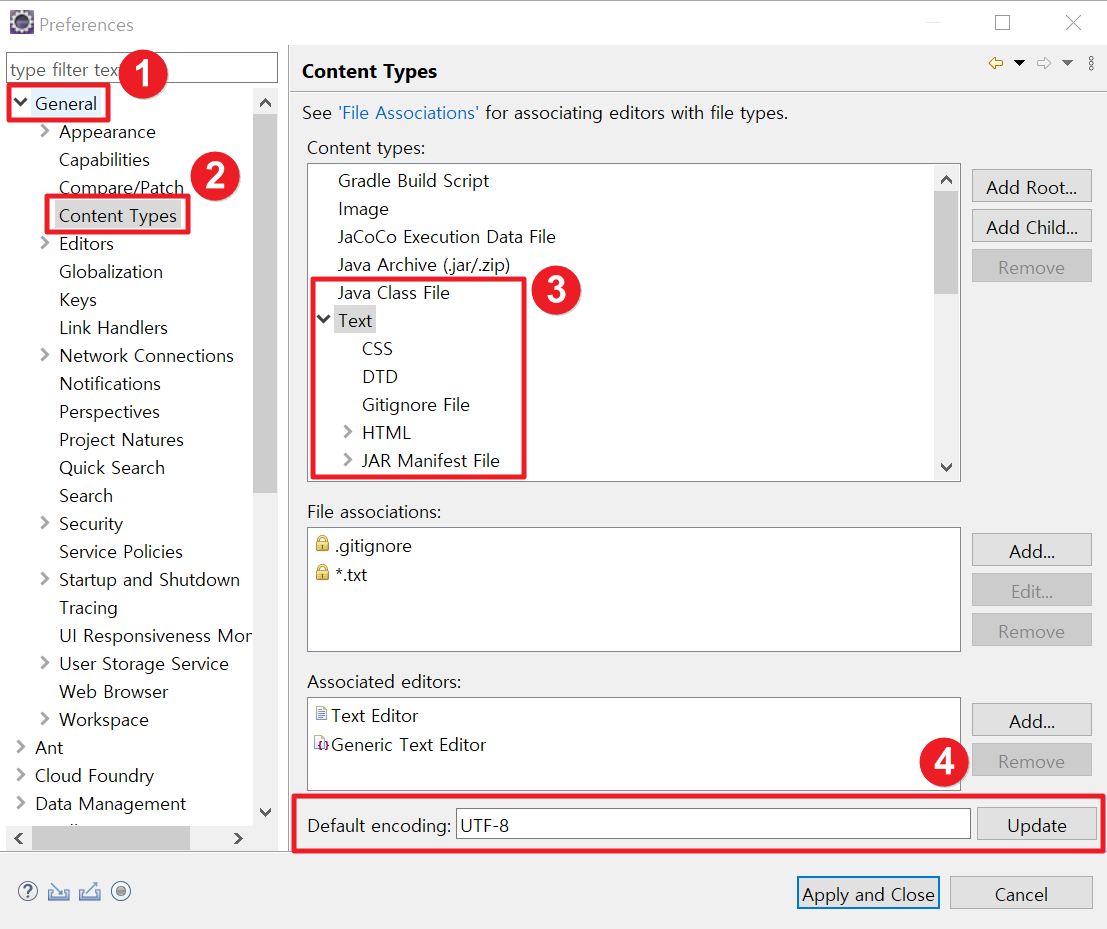Select Generic Text Editor entry

[x=409, y=745]
